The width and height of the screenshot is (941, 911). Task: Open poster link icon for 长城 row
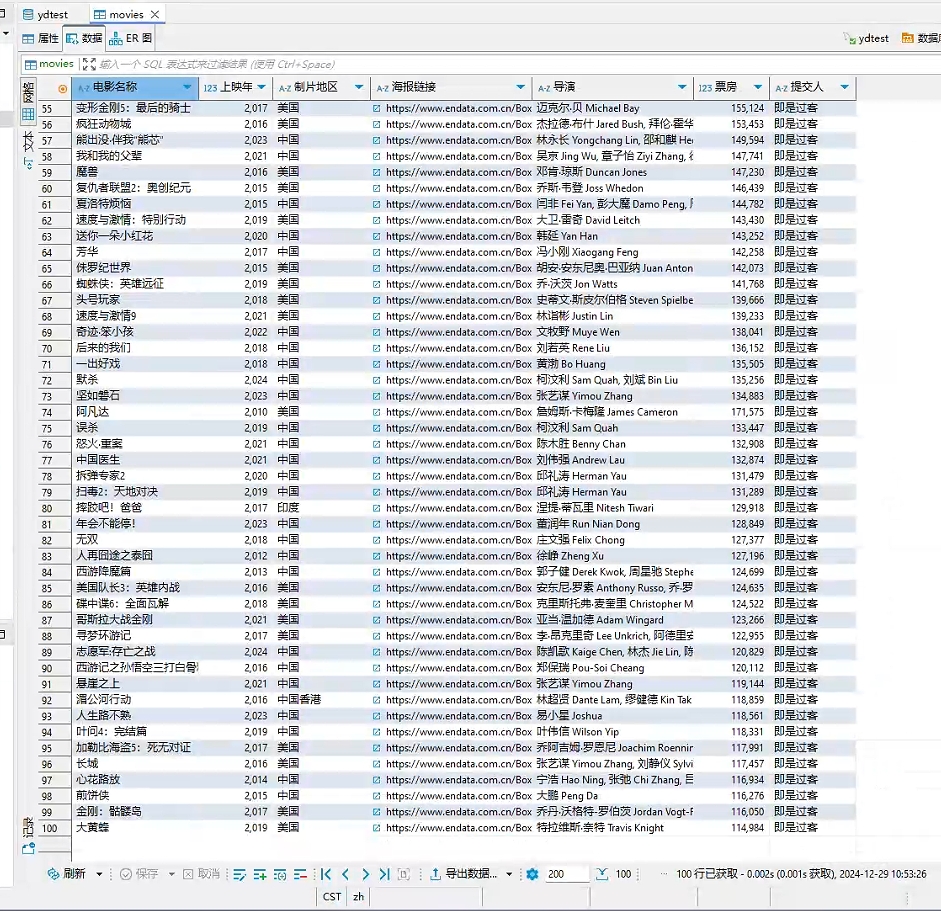376,764
